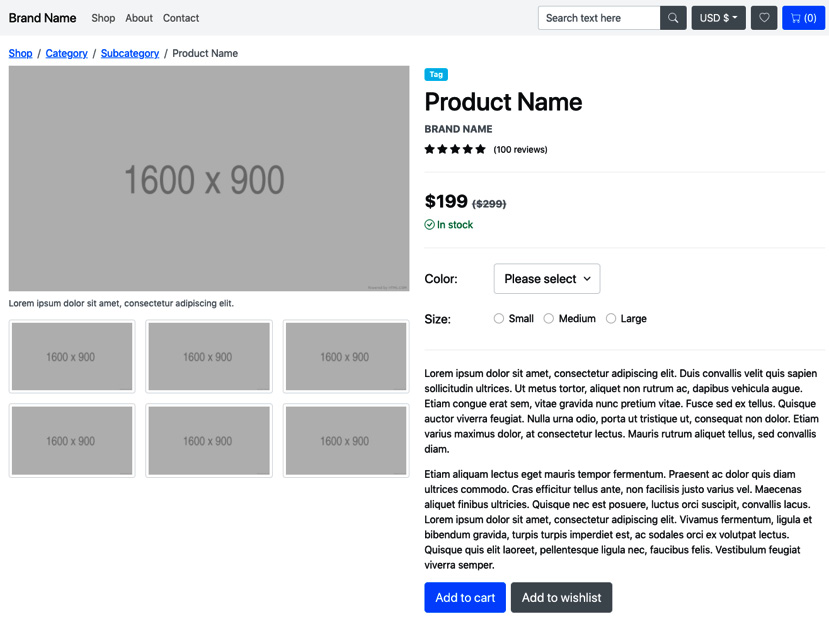Click the Contact menu item
The width and height of the screenshot is (829, 625).
point(181,18)
